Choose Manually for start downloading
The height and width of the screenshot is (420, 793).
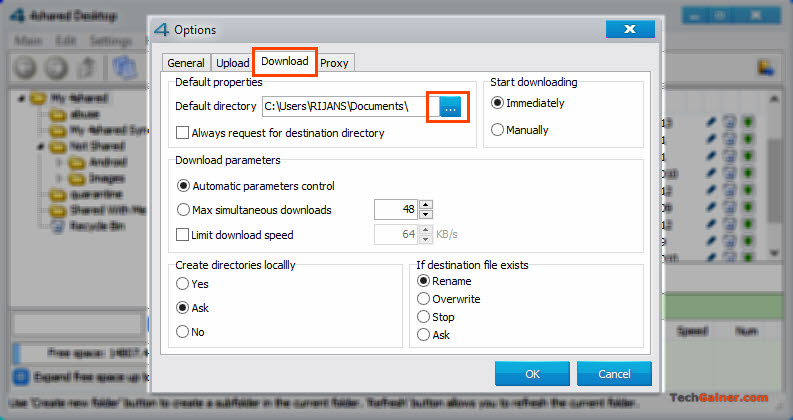(520, 130)
